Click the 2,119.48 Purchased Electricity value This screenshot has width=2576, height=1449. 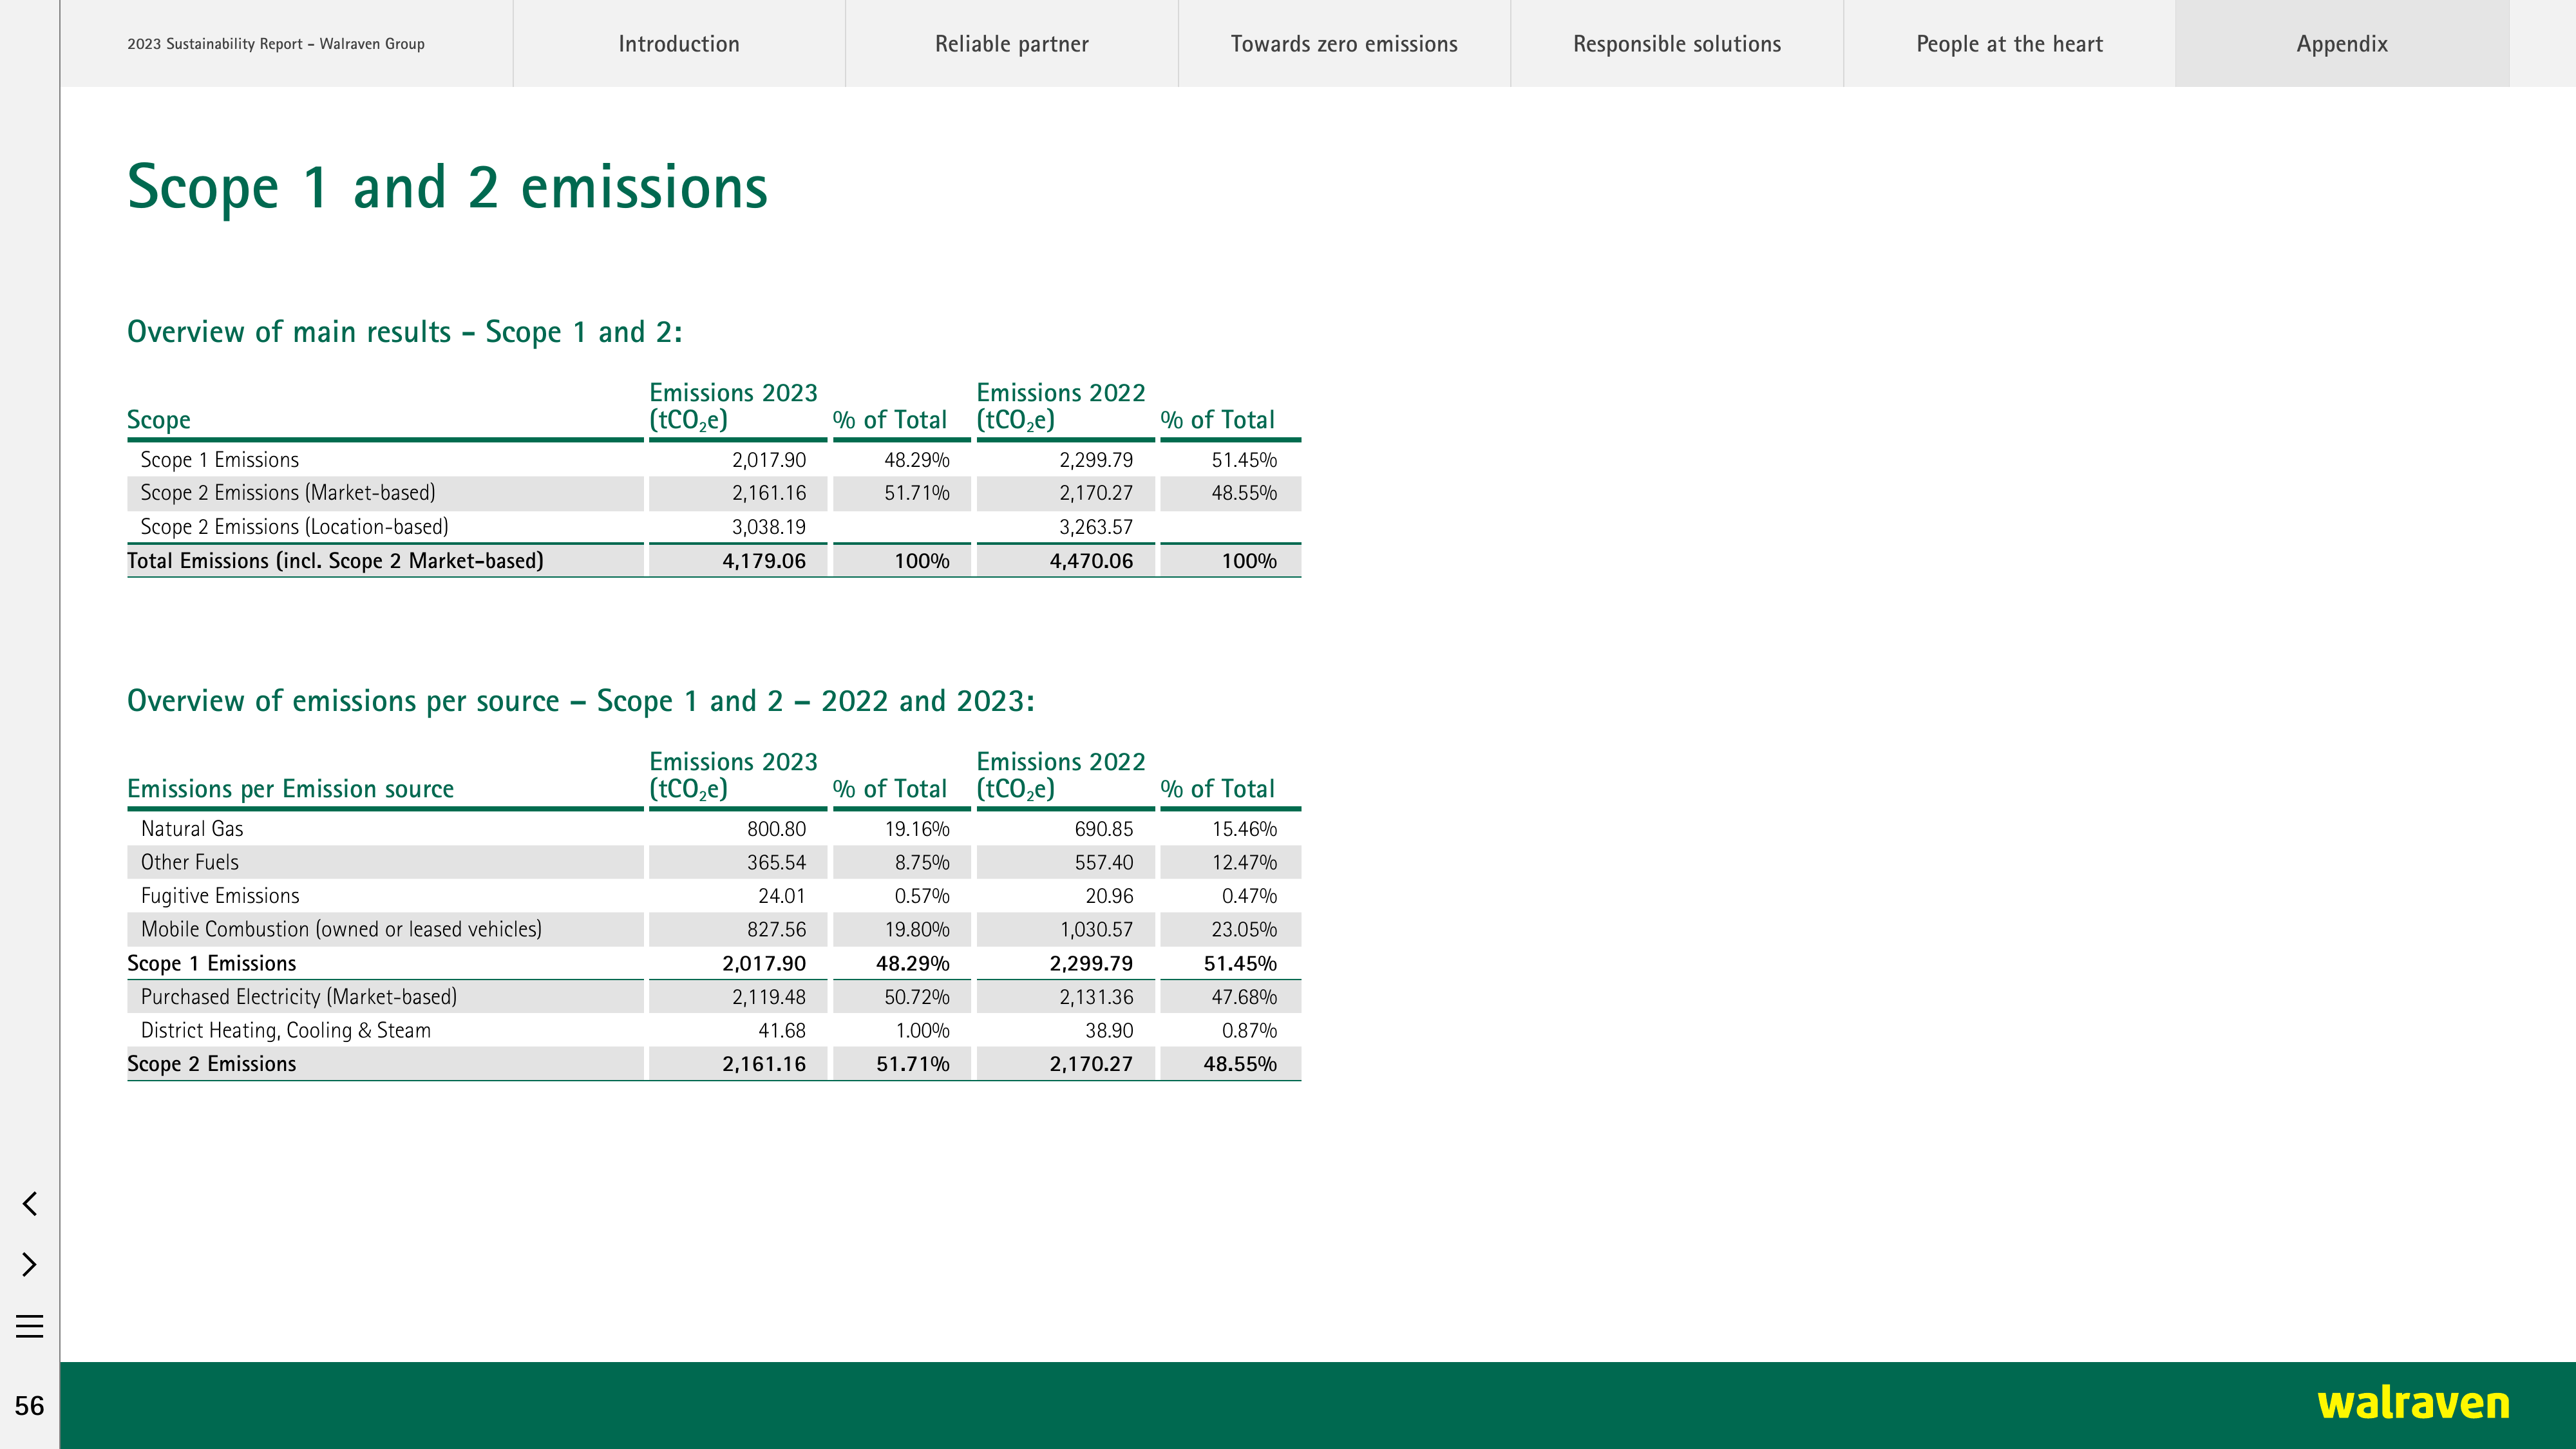coord(768,997)
